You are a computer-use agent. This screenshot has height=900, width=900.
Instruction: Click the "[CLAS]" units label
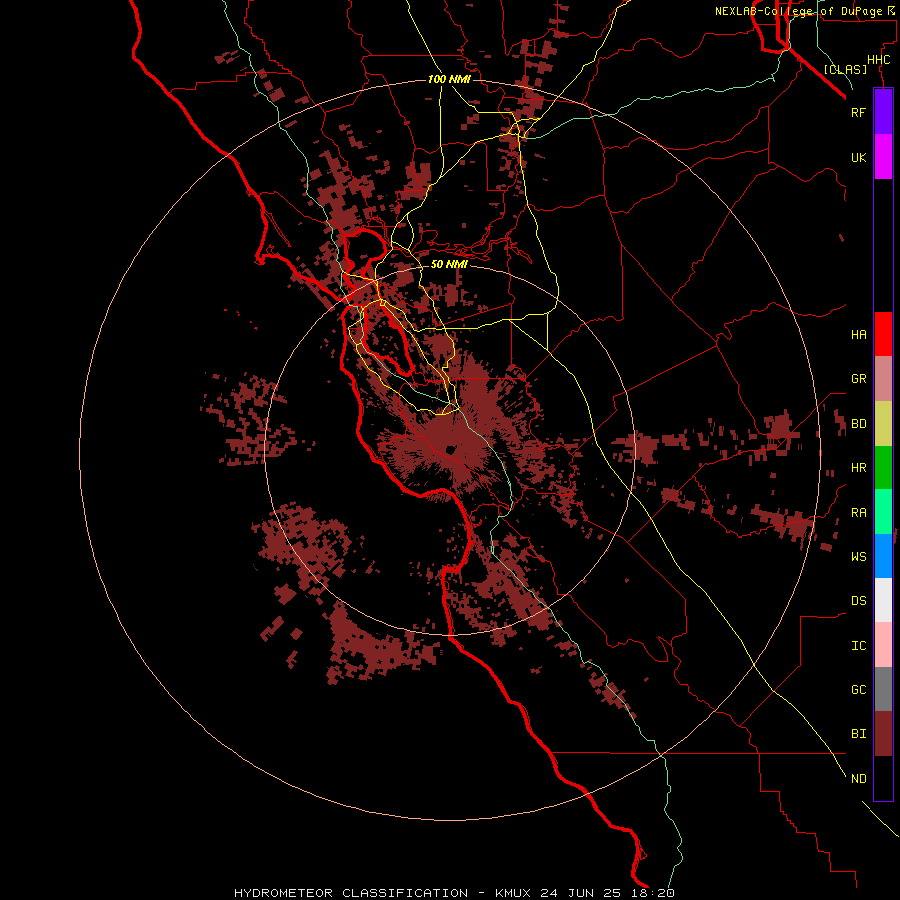click(x=845, y=69)
